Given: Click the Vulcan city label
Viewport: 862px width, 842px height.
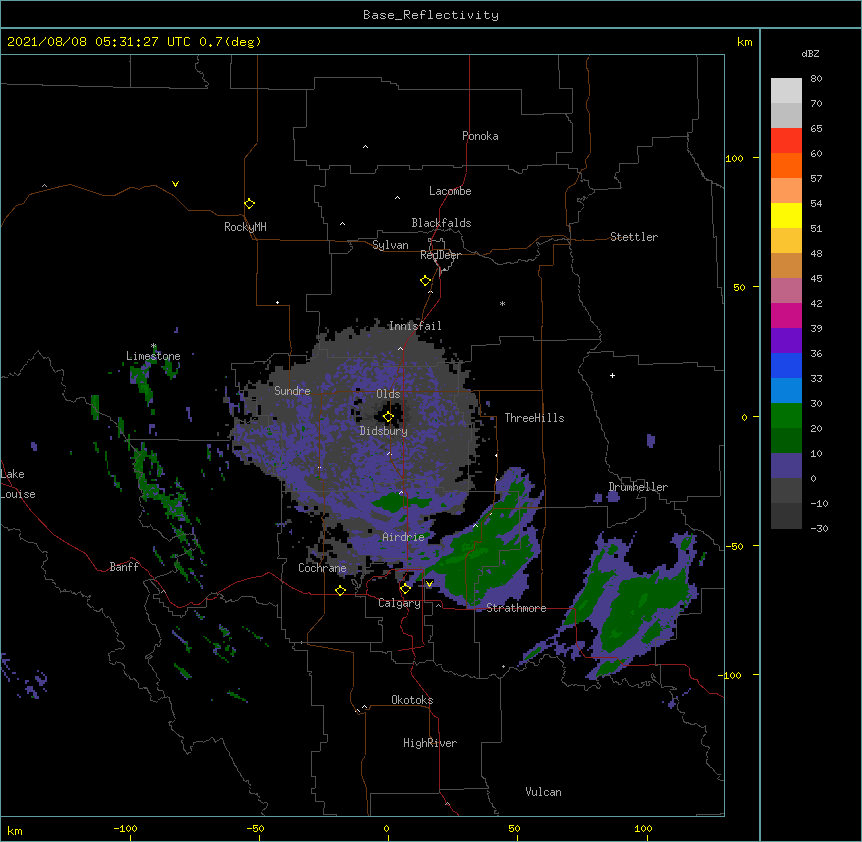Looking at the screenshot, I should point(543,792).
